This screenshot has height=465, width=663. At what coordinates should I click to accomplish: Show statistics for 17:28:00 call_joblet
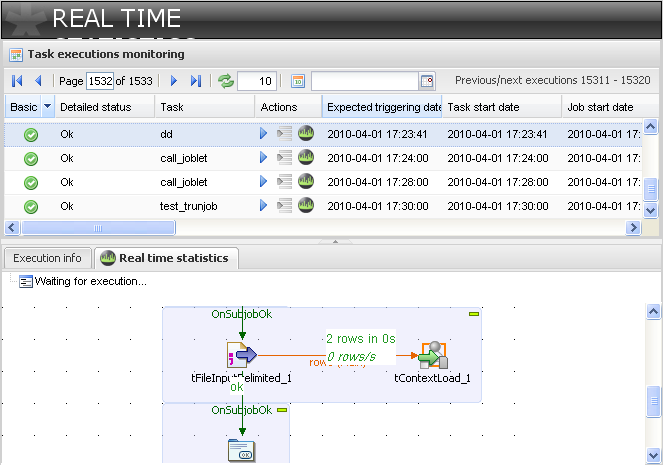[306, 181]
